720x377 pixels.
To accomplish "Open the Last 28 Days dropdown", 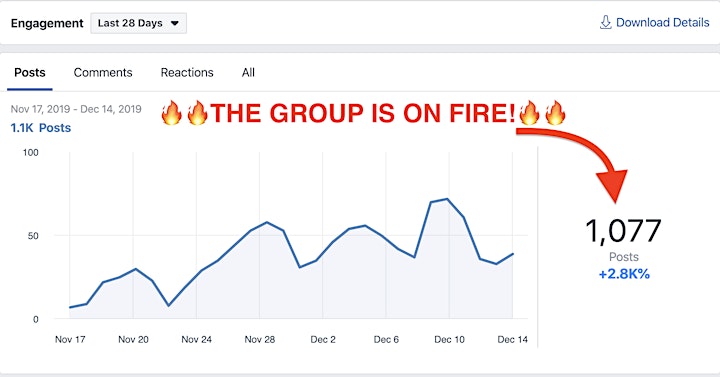I will click(x=139, y=23).
